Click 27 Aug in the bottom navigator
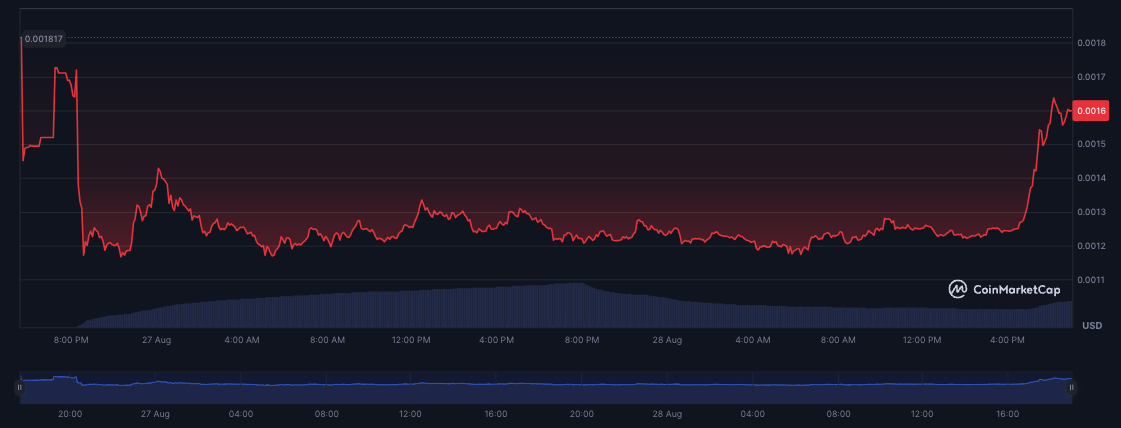 point(157,413)
